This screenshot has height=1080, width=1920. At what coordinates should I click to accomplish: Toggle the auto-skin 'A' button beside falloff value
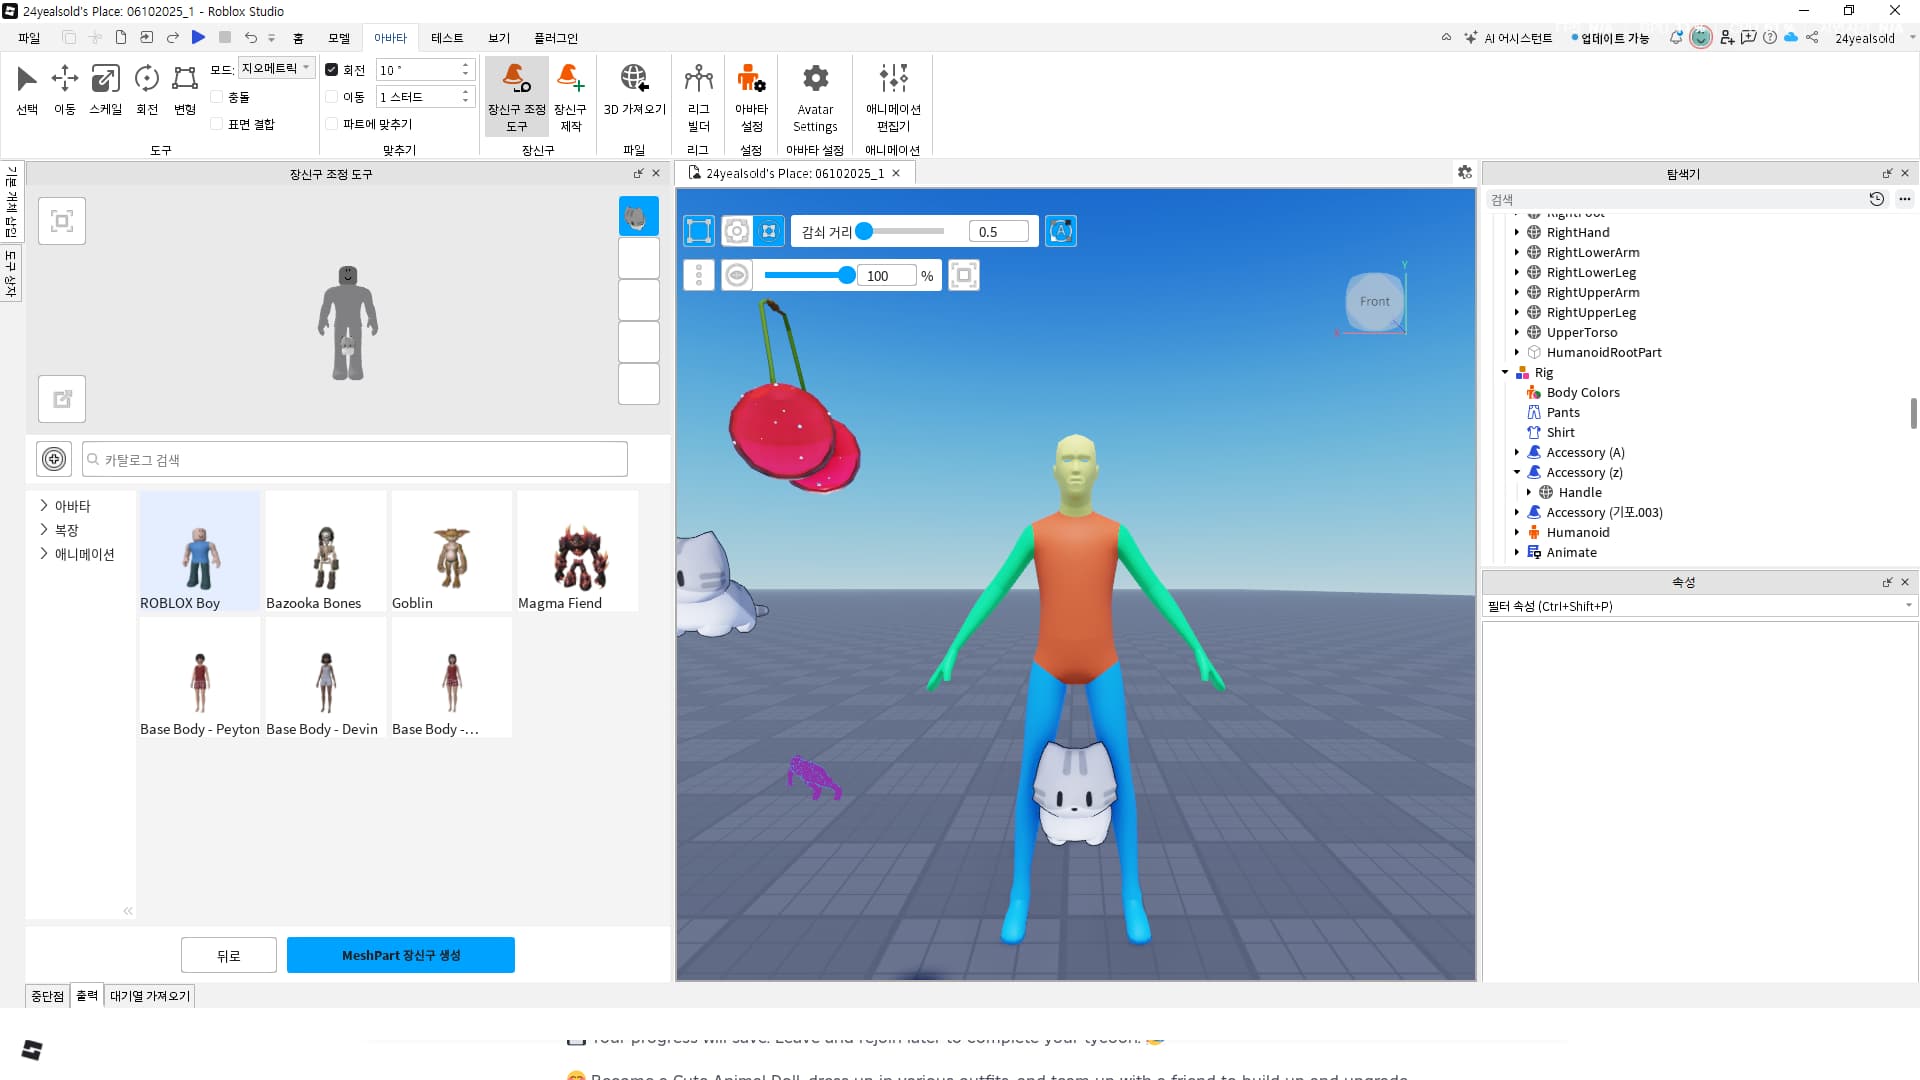coord(1061,232)
